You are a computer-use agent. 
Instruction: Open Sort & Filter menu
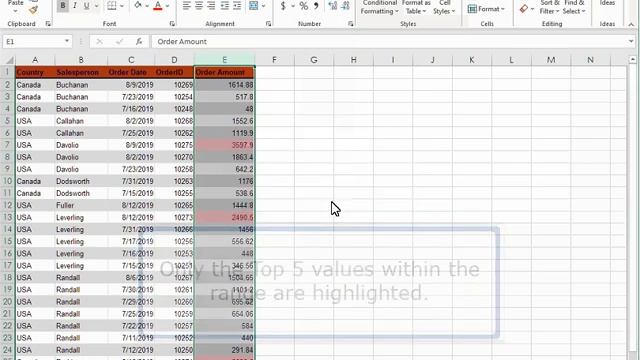point(549,7)
